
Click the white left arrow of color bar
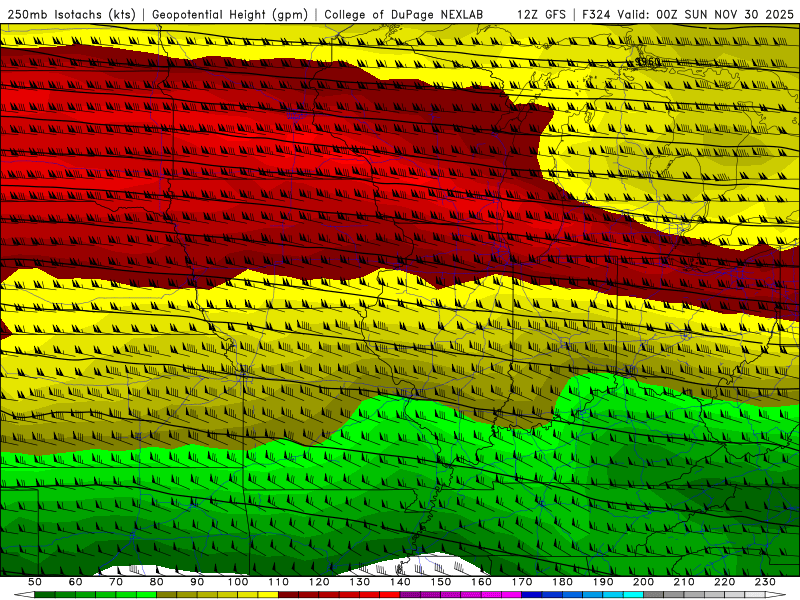coord(24,594)
